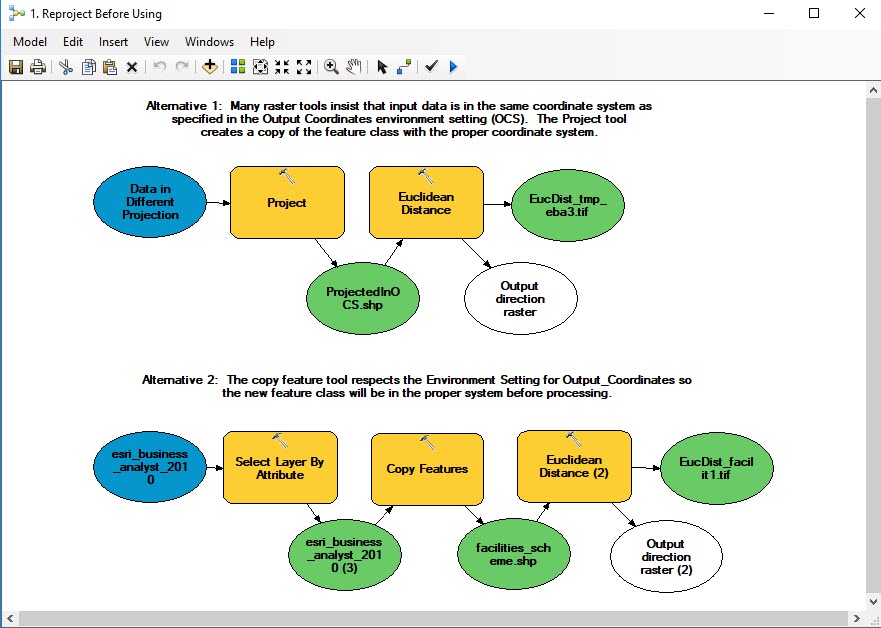Click the vertical scrollbar down arrow

[x=873, y=602]
